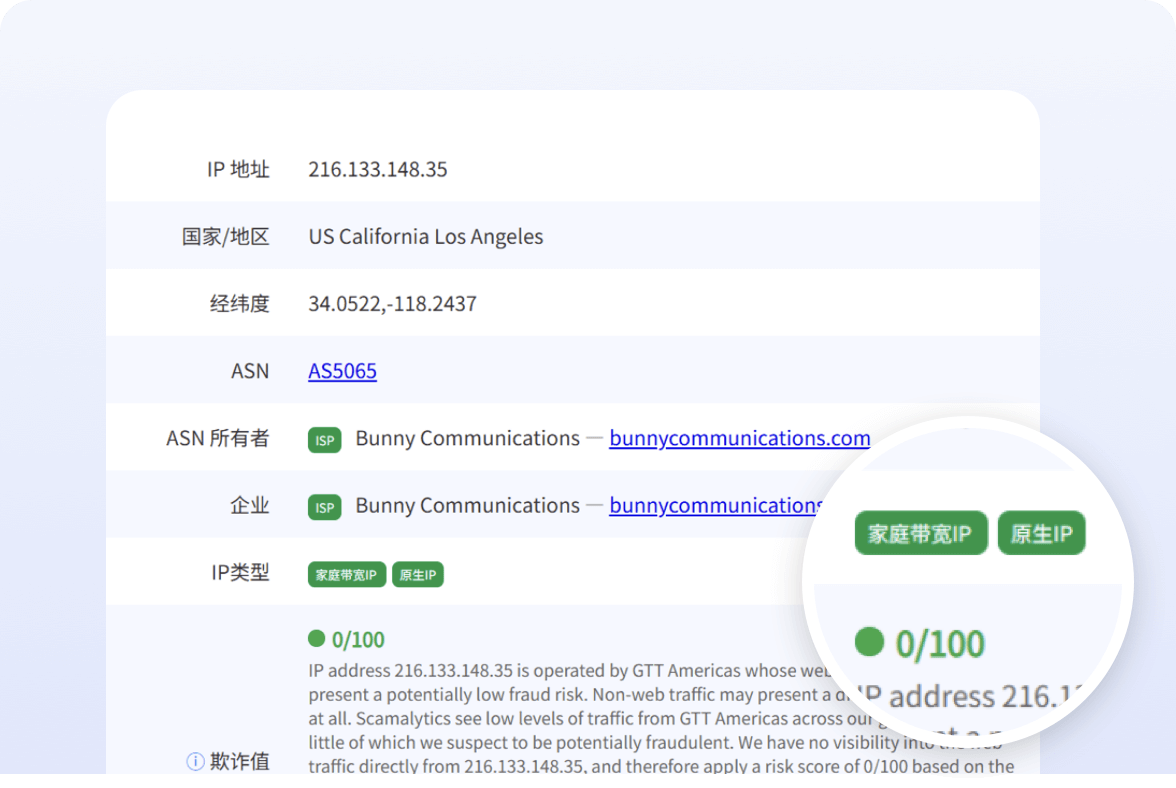The width and height of the screenshot is (1176, 788).
Task: Select the small 原生IP tag in IP类型 row
Action: pos(417,575)
